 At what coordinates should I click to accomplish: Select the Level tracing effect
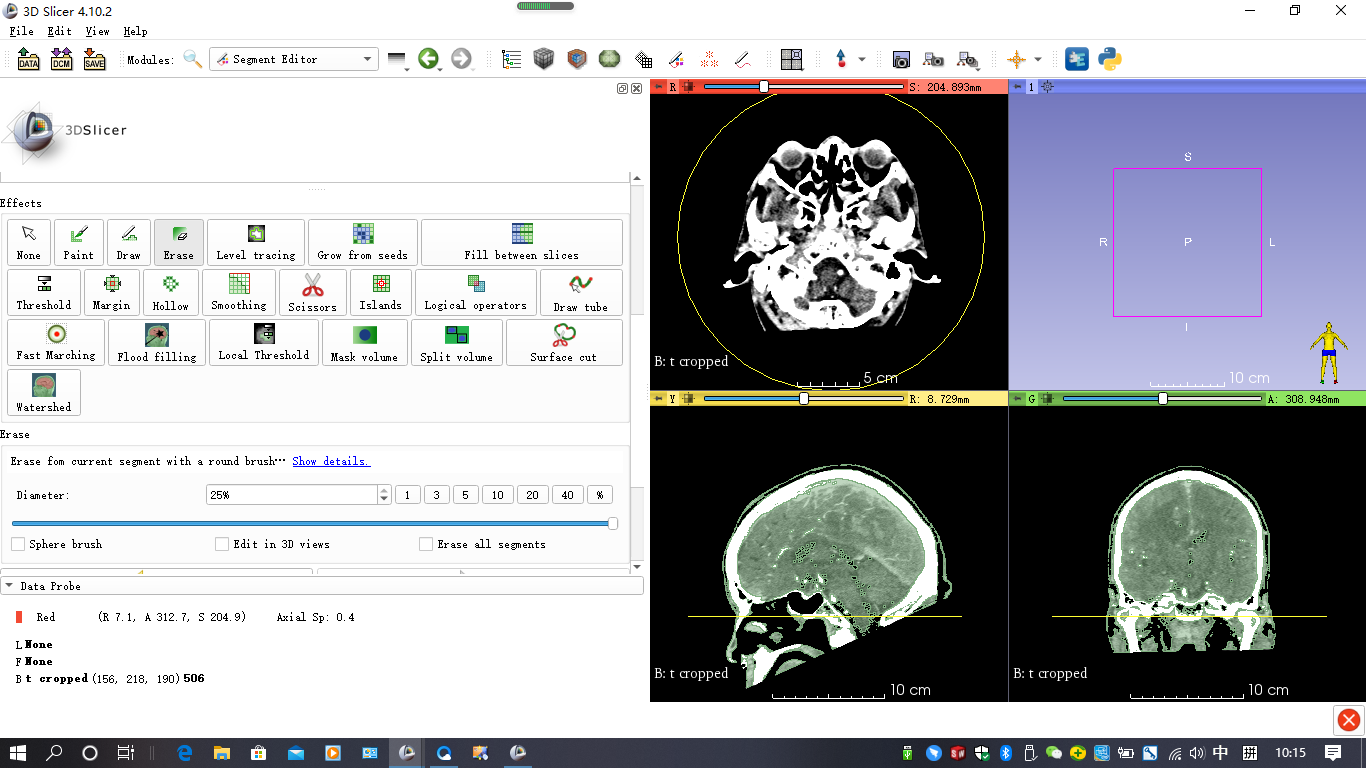click(x=256, y=242)
